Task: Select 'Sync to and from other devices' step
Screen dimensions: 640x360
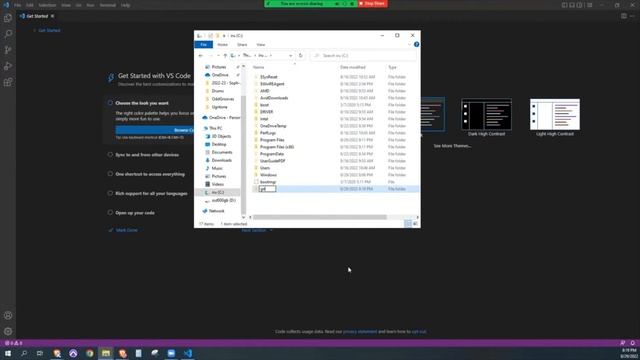Action: click(147, 155)
